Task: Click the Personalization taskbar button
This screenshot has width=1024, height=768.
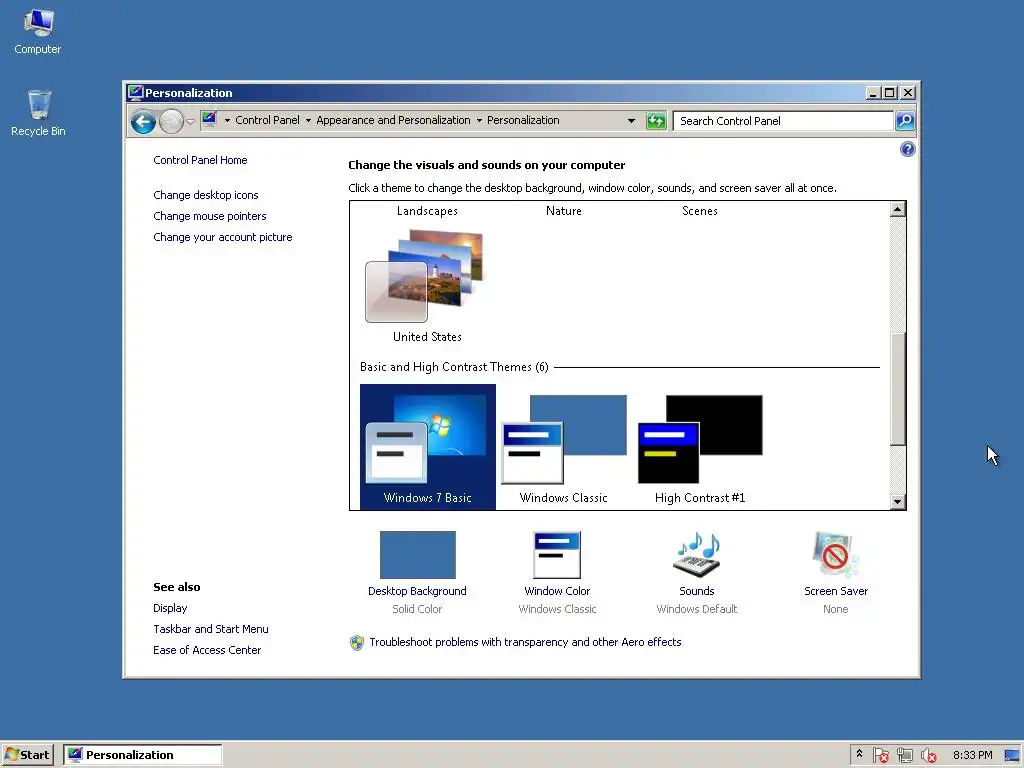Action: click(143, 755)
